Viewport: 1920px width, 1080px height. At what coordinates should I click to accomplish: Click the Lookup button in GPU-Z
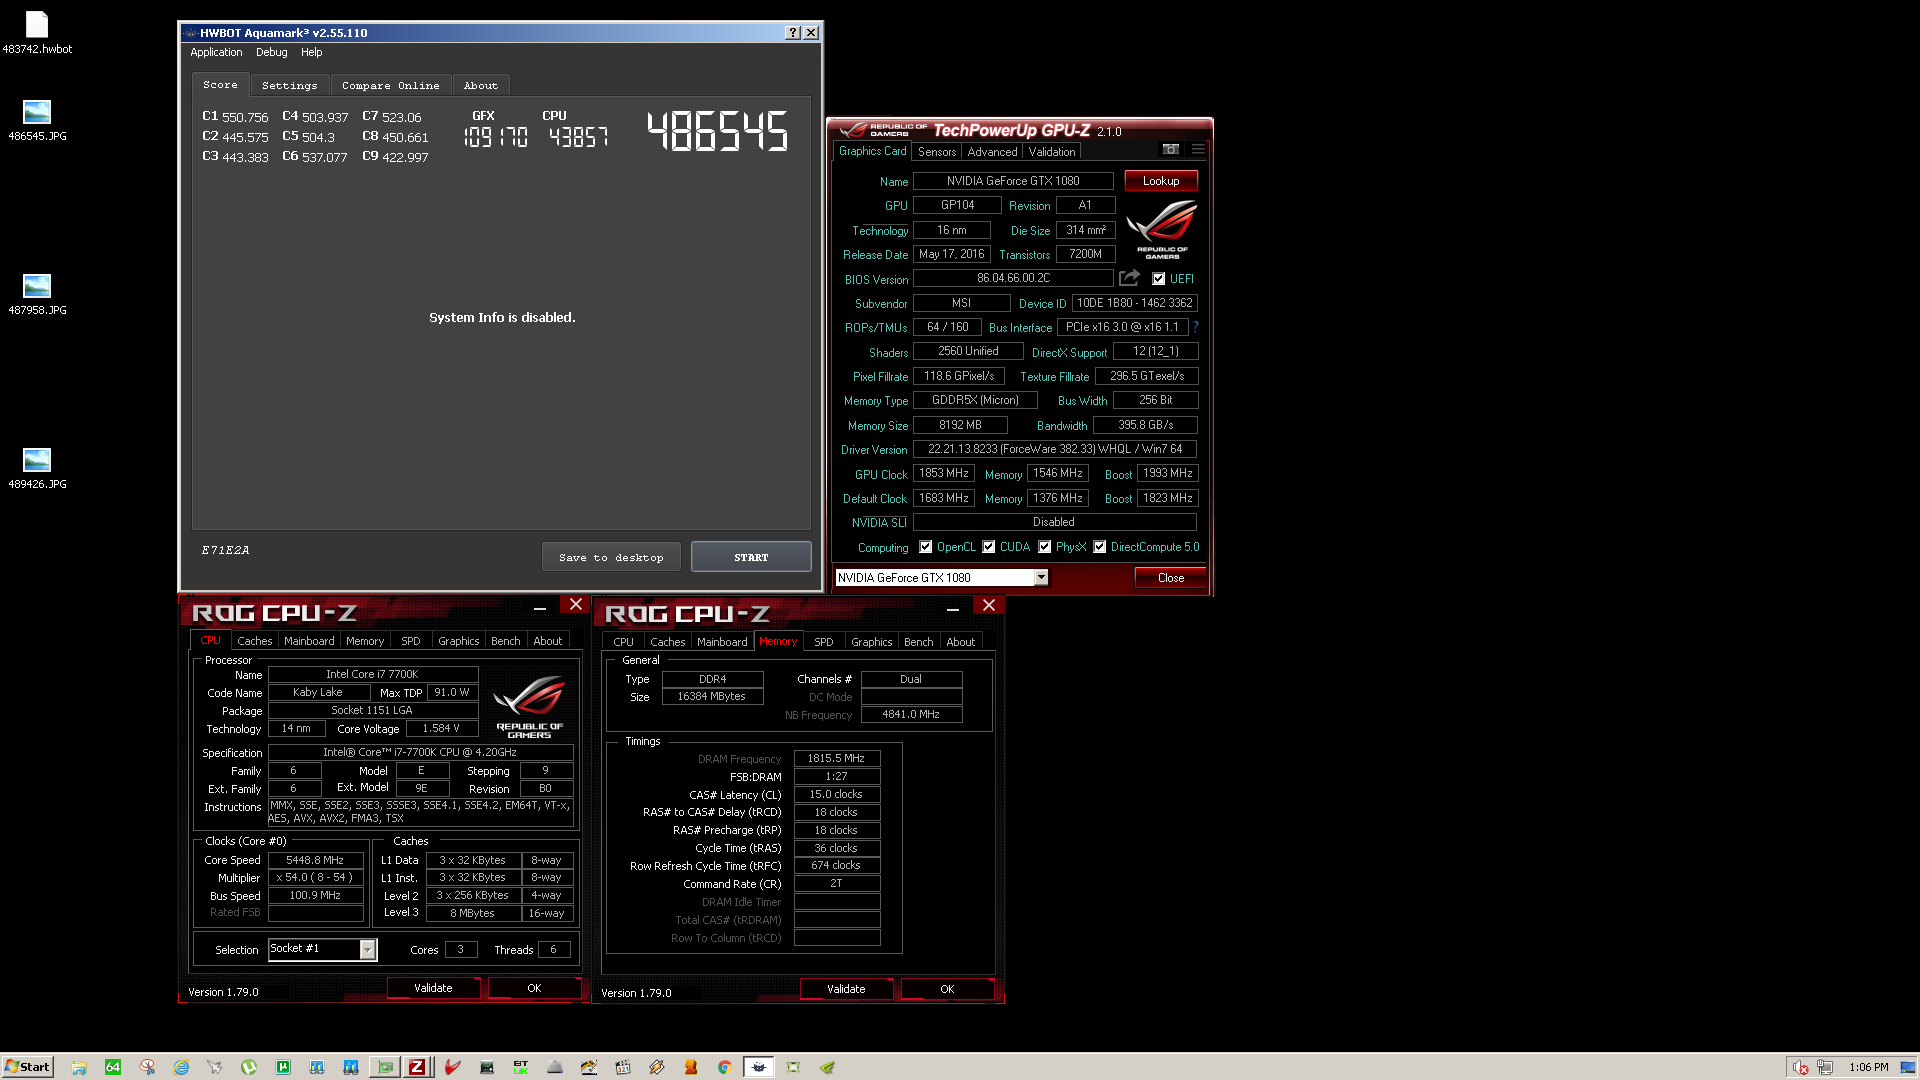[x=1161, y=181]
